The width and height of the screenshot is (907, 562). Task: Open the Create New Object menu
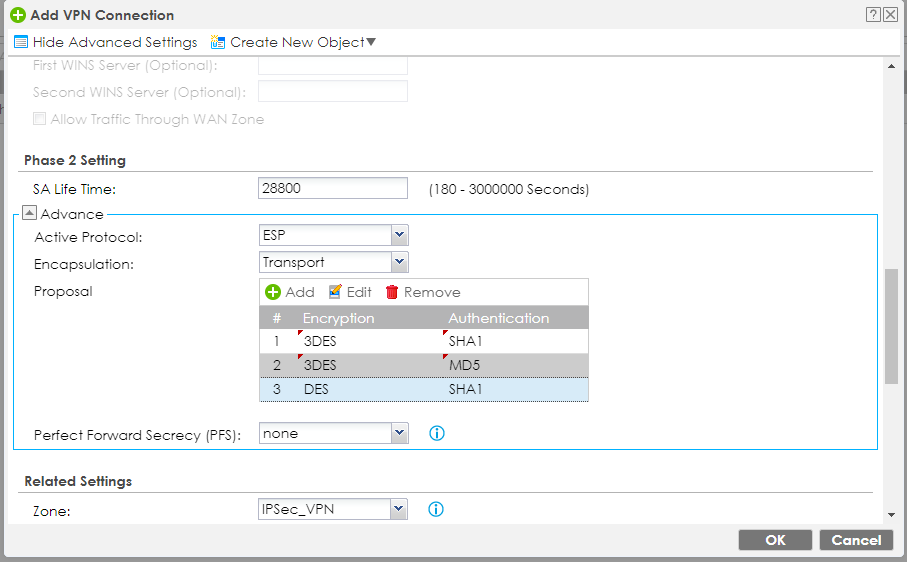pos(293,42)
